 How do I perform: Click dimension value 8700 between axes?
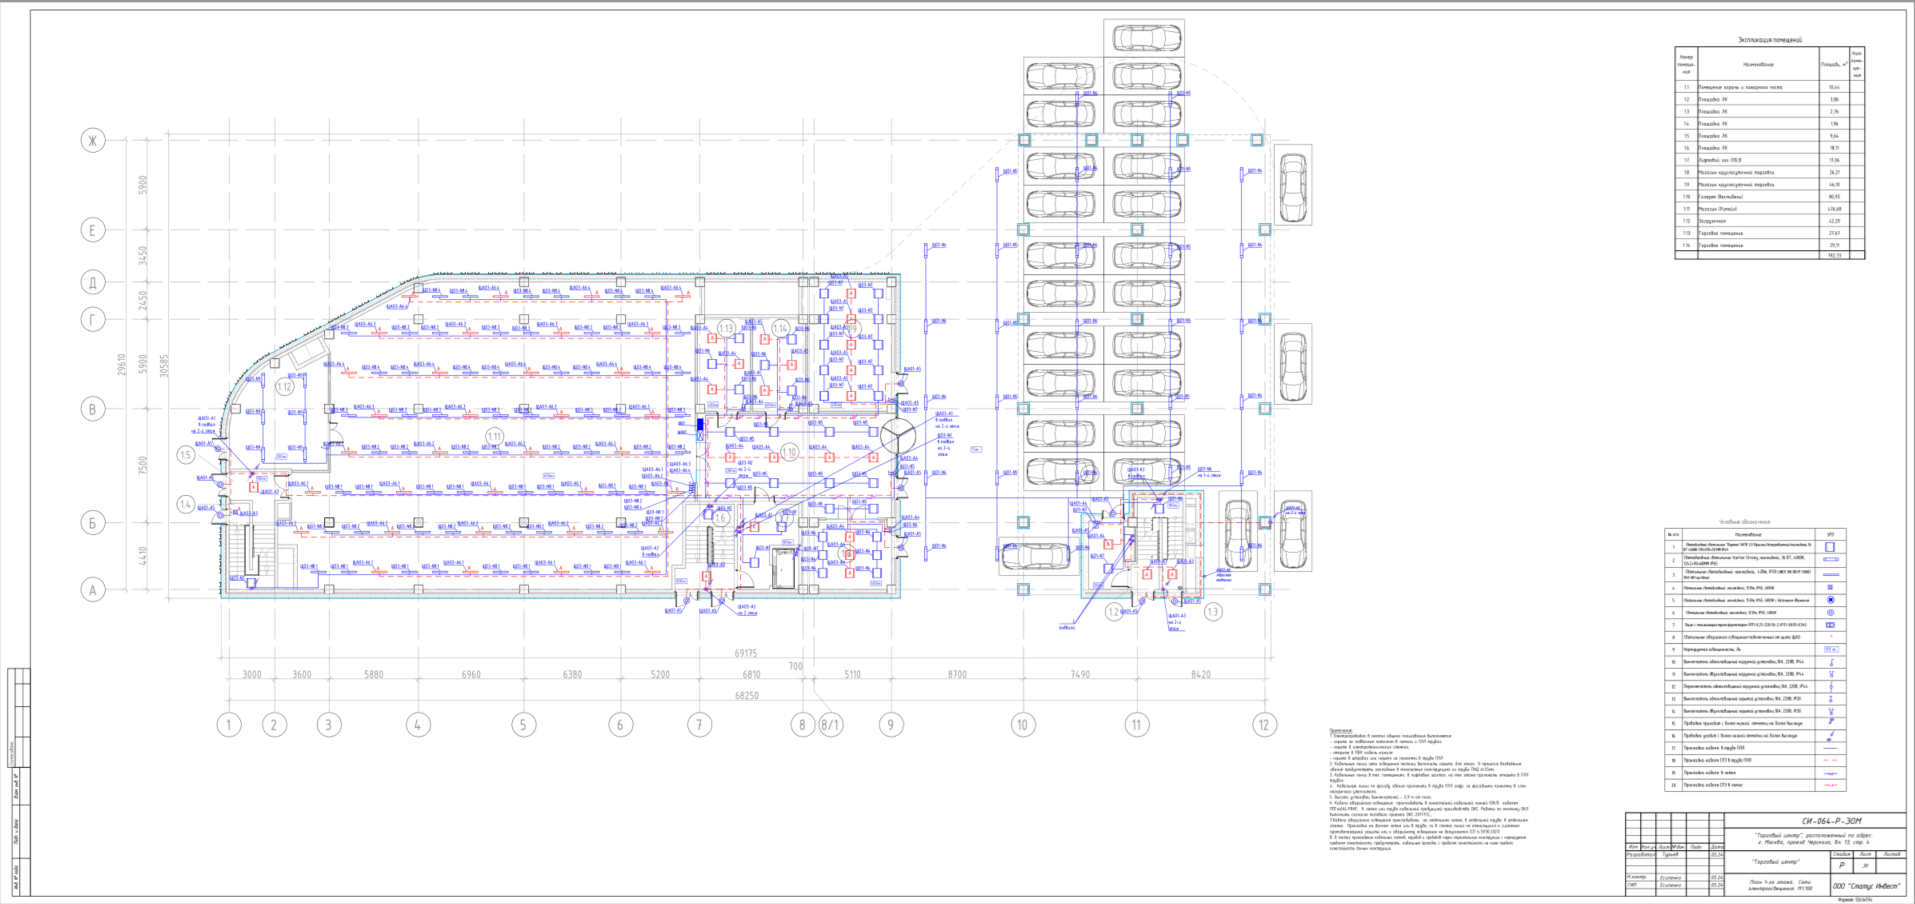[x=957, y=675]
